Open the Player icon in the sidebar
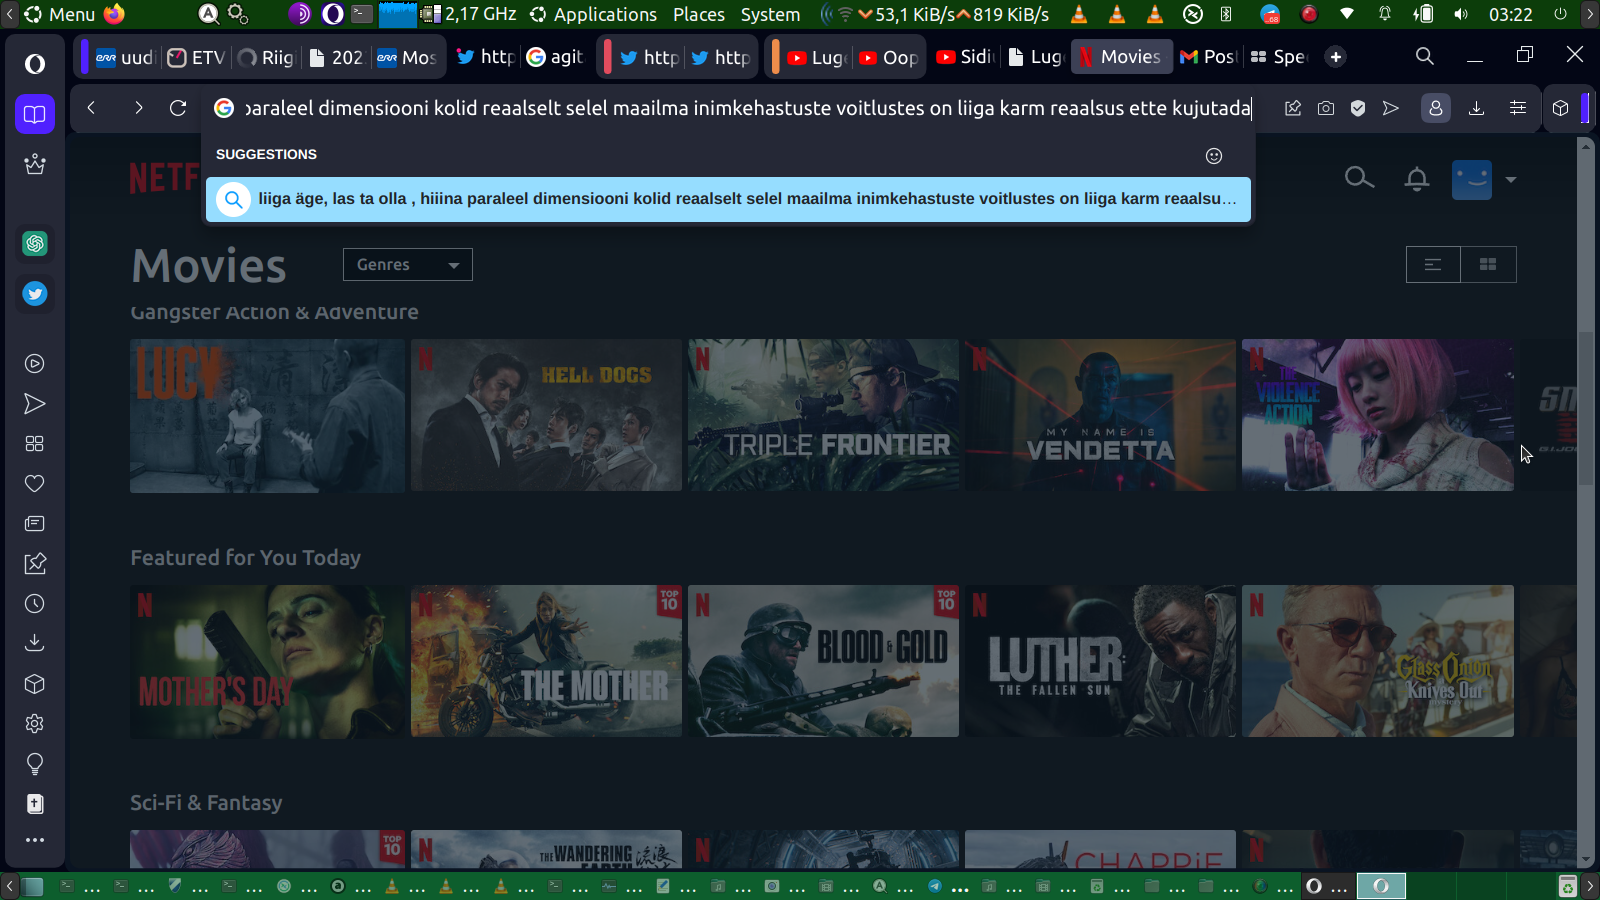This screenshot has height=900, width=1600. (x=35, y=364)
